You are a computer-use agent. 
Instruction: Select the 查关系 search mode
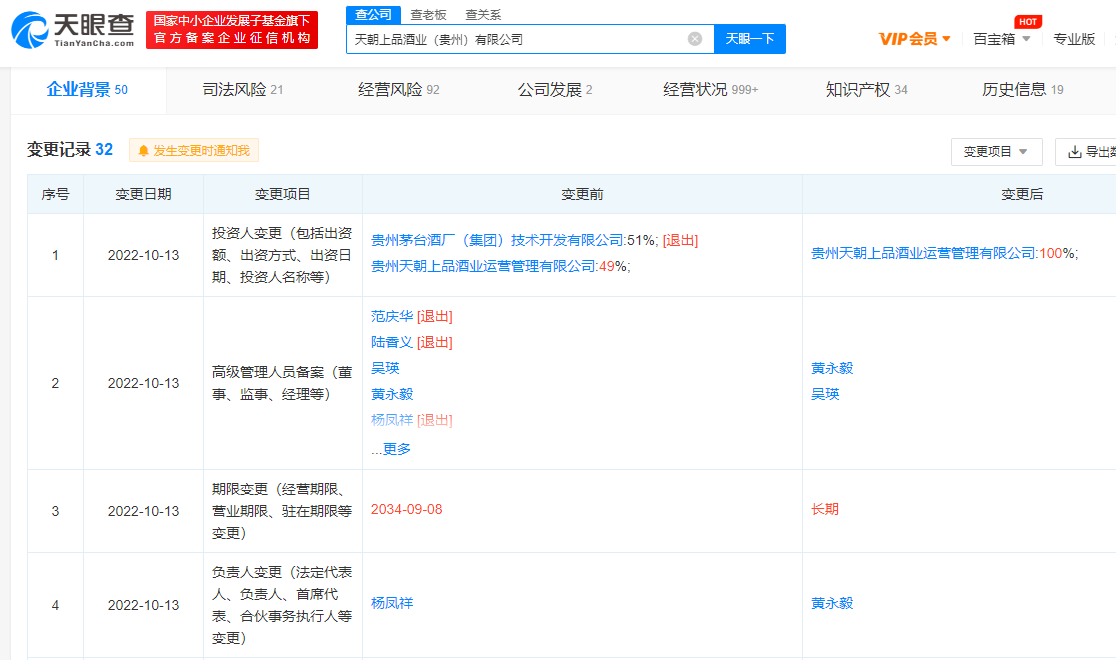pyautogui.click(x=483, y=14)
